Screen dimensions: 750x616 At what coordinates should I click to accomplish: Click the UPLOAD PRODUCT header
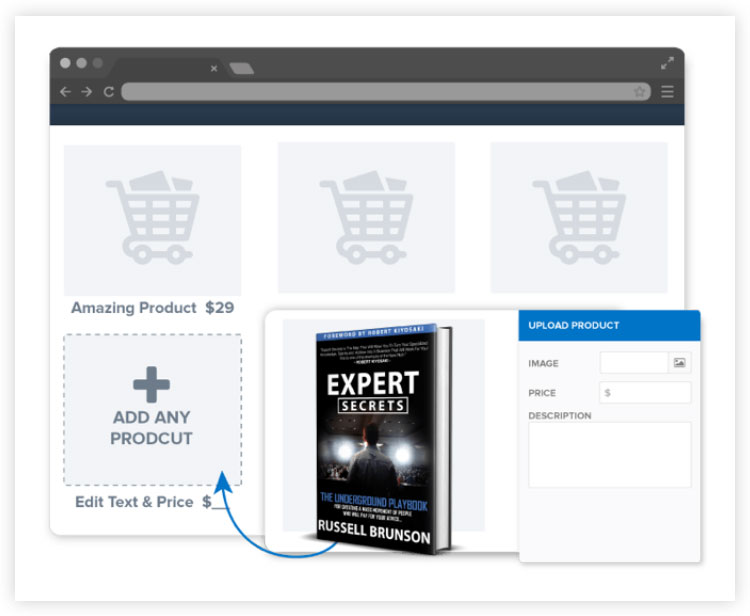click(609, 326)
